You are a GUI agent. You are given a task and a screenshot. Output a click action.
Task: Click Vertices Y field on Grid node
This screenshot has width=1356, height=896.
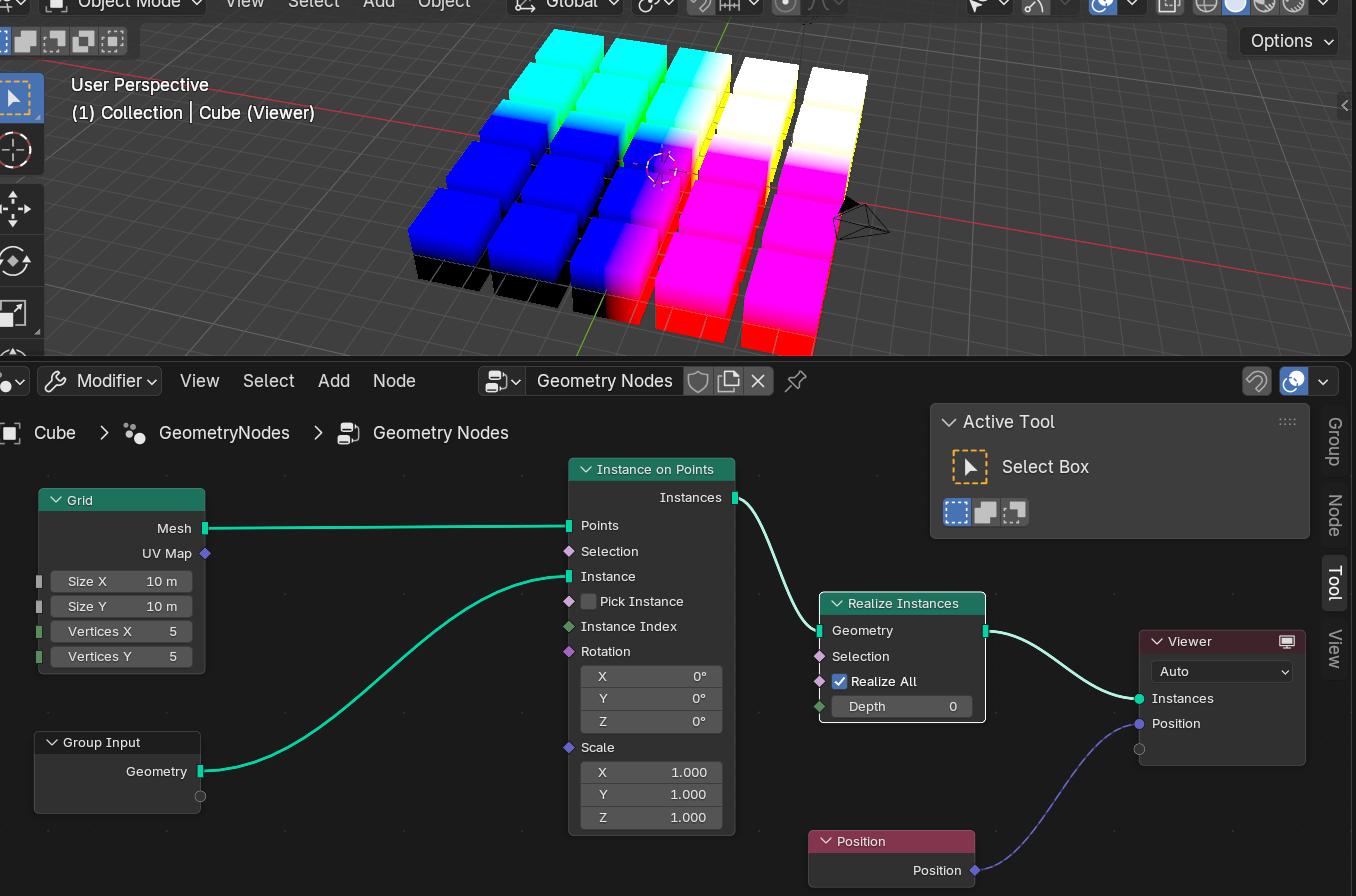pyautogui.click(x=121, y=656)
